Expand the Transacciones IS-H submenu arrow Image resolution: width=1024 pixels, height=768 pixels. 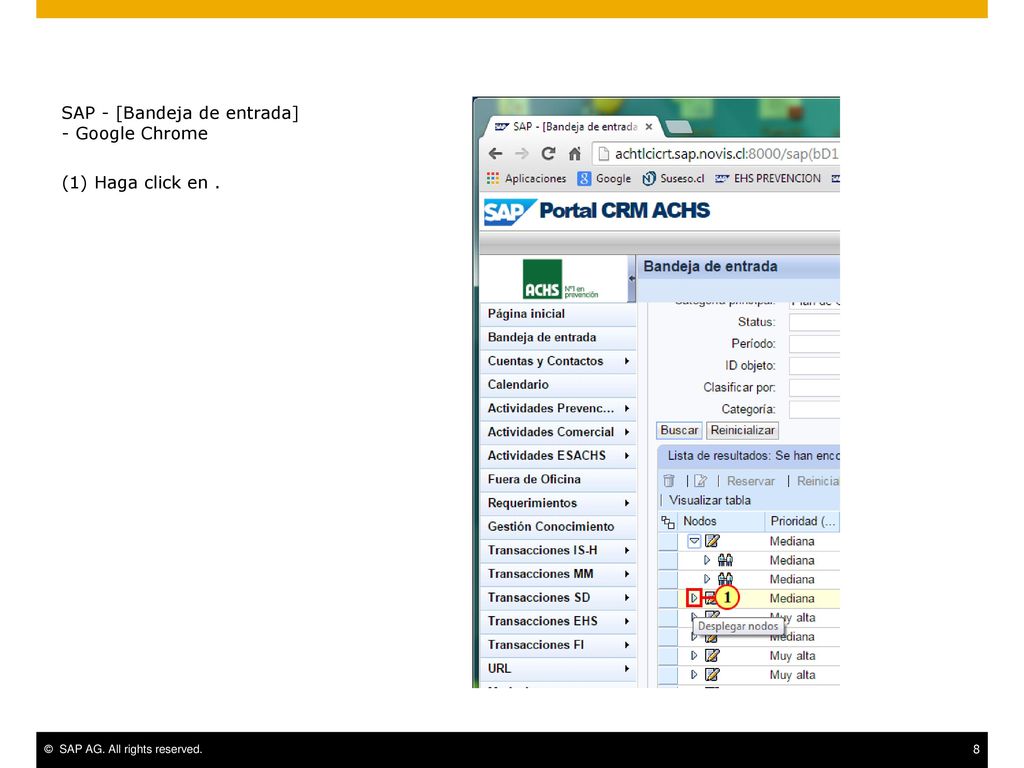click(626, 551)
